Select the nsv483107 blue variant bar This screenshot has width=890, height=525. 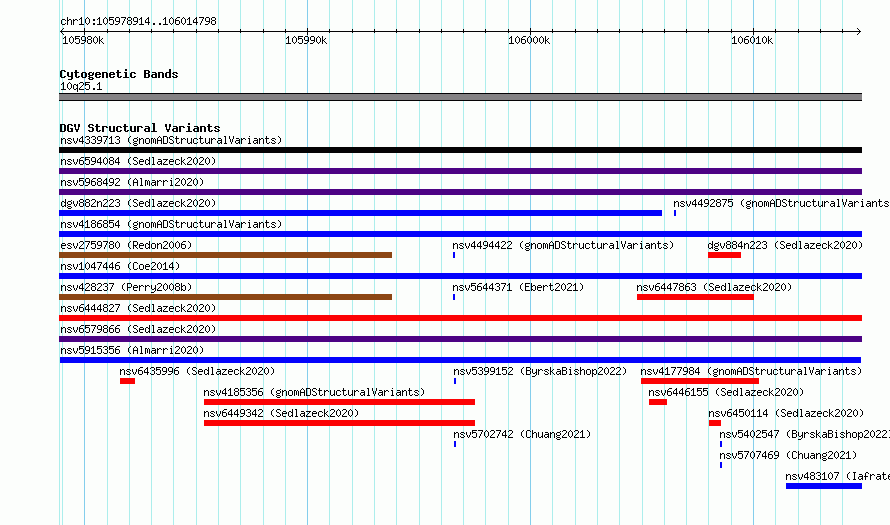tap(824, 486)
